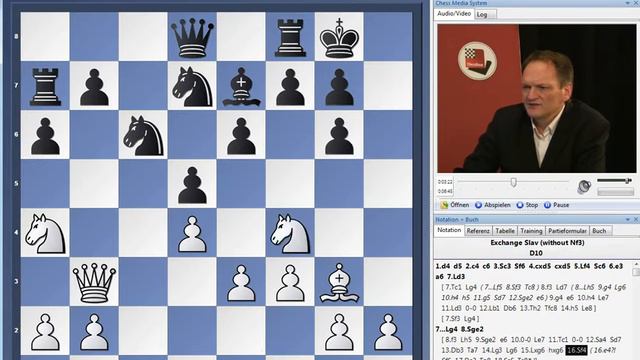Click the black pawn on g6
Image resolution: width=640 pixels, height=360 pixels.
coord(339,136)
